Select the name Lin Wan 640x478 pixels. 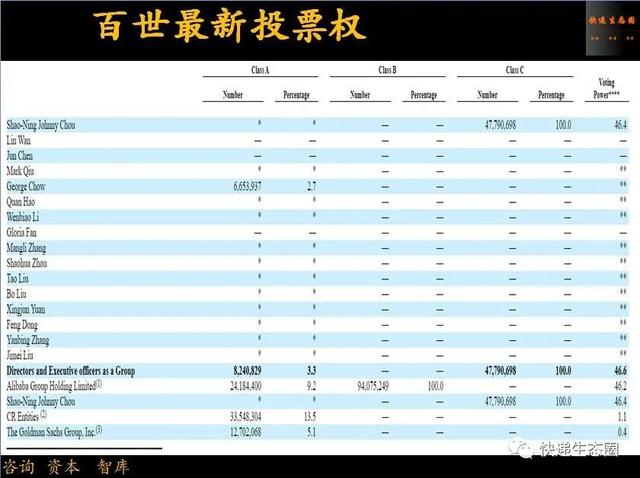pyautogui.click(x=18, y=140)
